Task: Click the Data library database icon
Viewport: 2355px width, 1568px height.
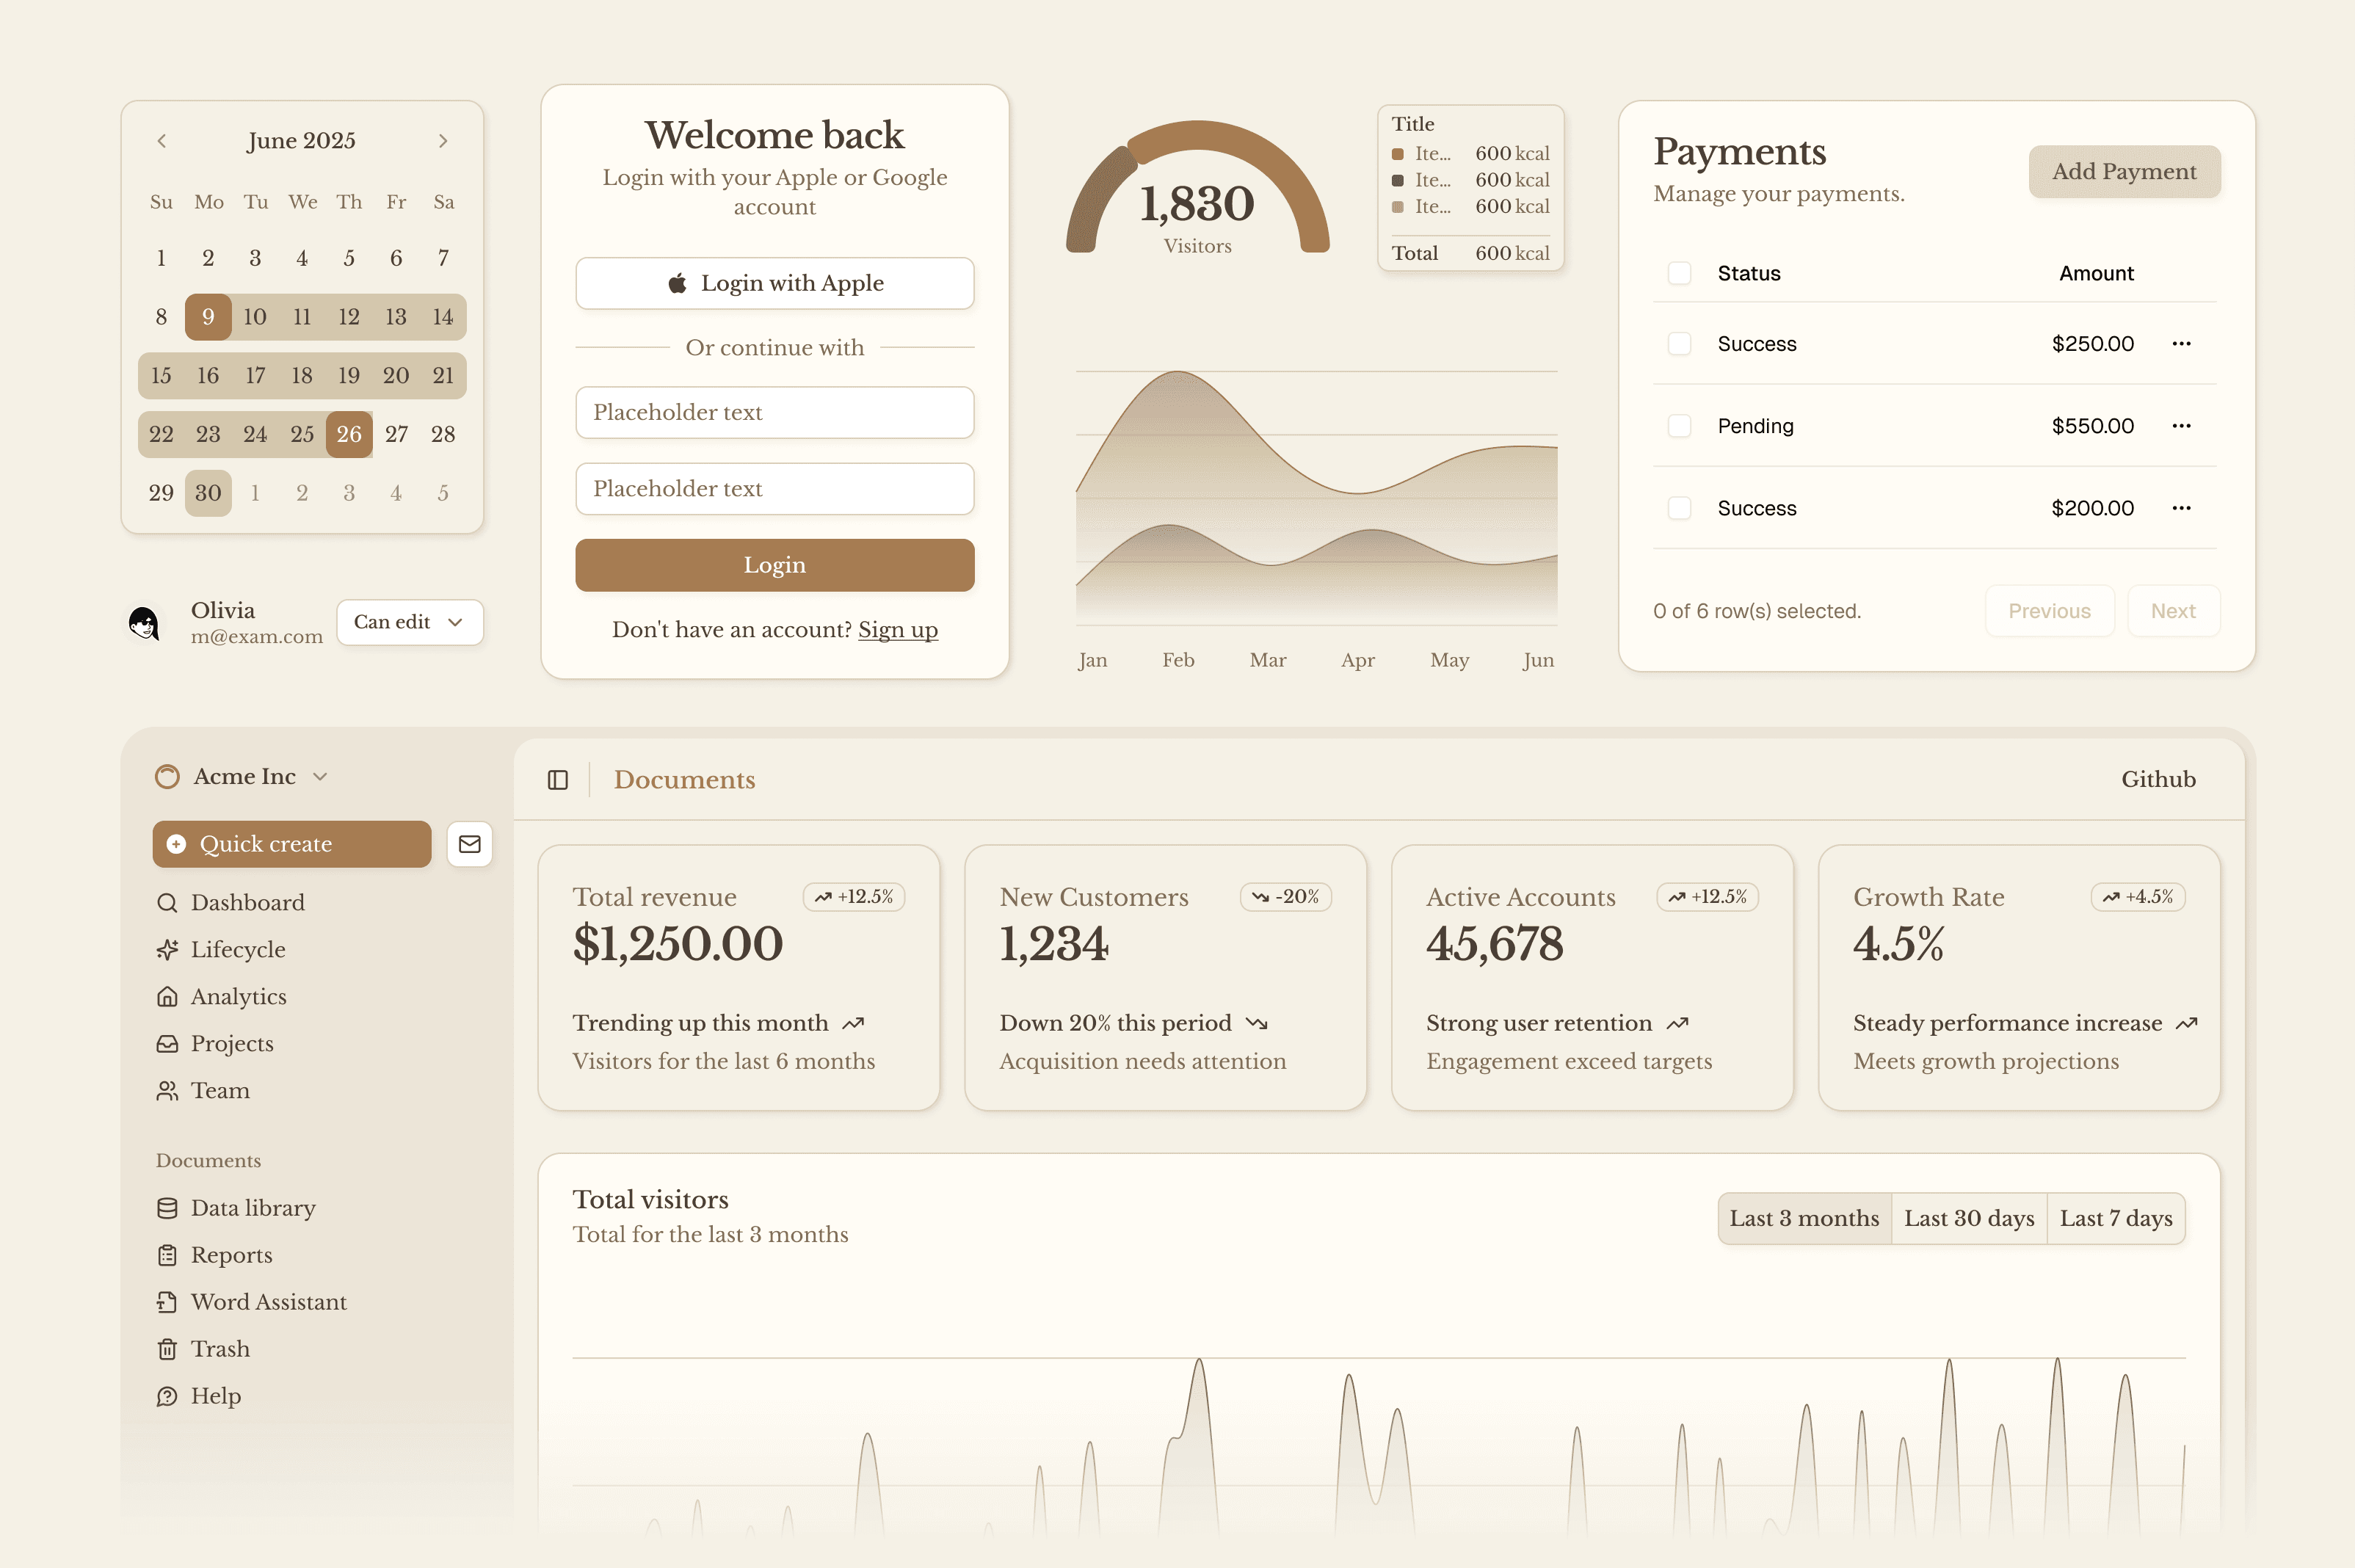Action: 167,1208
